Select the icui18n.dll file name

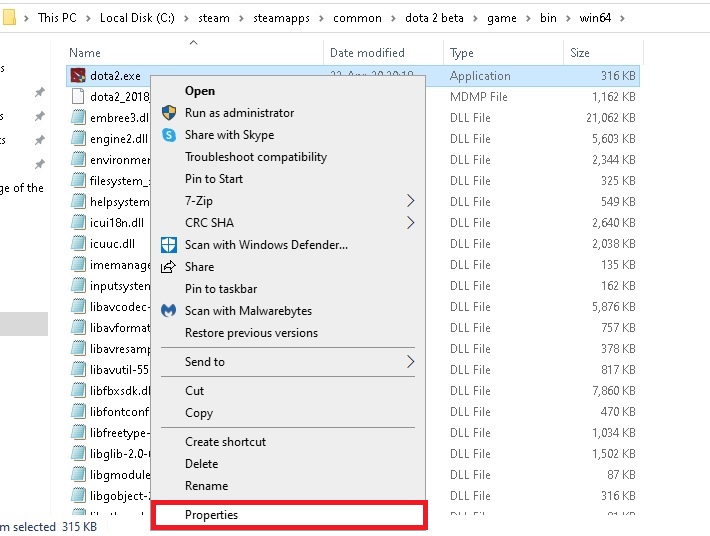[x=117, y=223]
